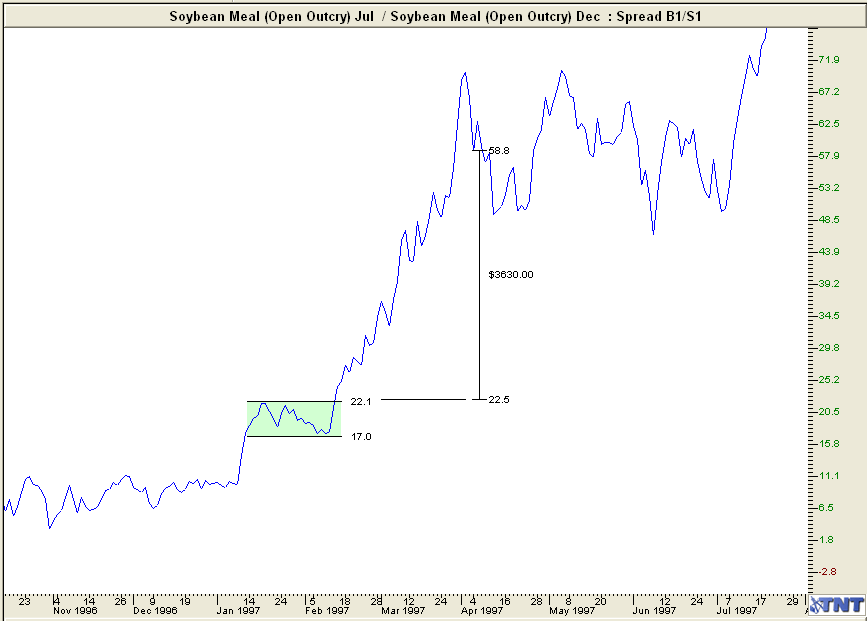
Task: Click the Soybean Meal spread chart title
Action: pyautogui.click(x=435, y=16)
